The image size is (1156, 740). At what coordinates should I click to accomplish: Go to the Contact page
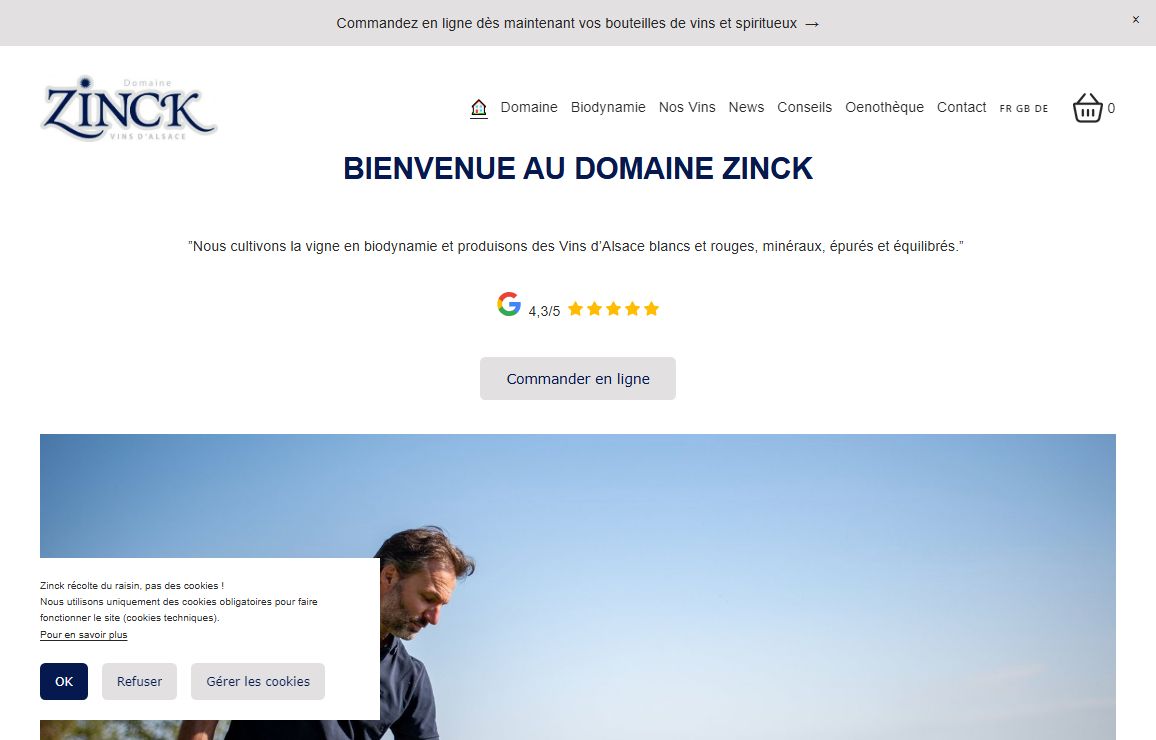click(x=961, y=108)
